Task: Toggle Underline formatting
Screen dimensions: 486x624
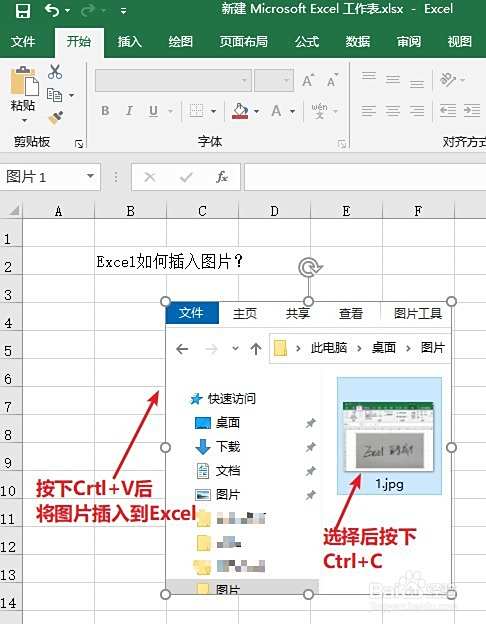Action: coord(153,111)
